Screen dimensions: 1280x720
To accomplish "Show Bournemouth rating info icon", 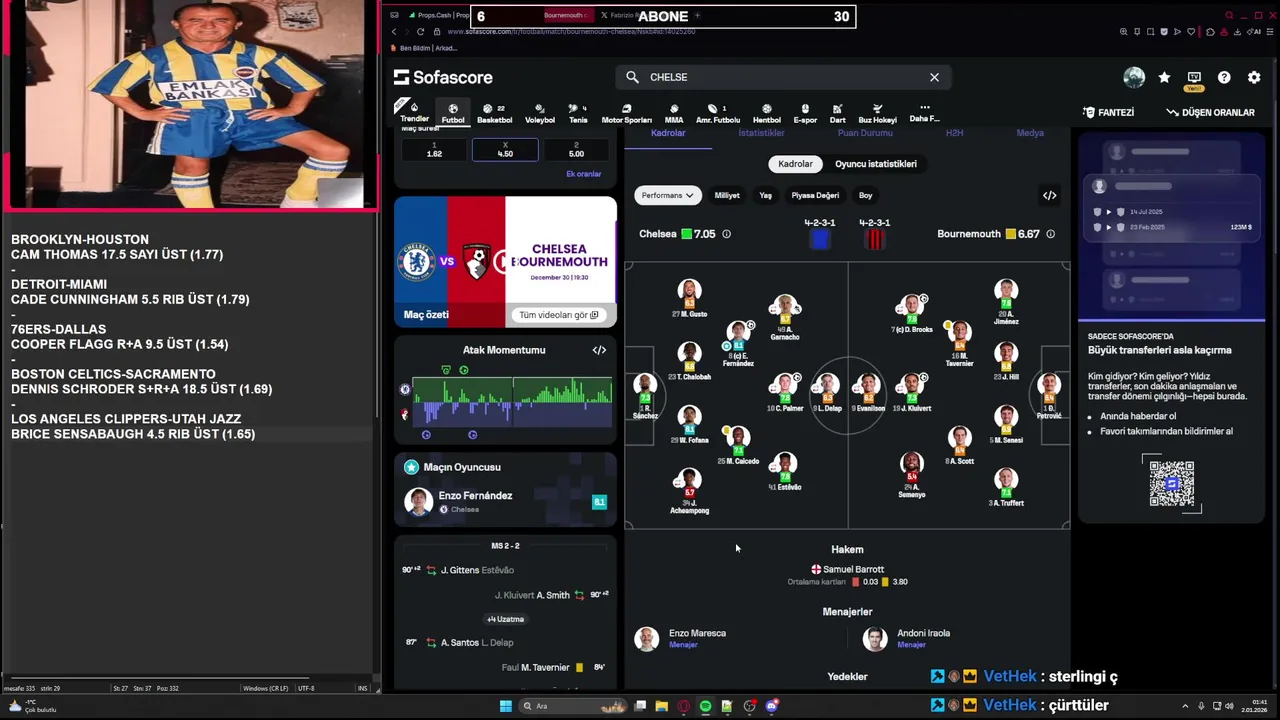I will 1050,234.
